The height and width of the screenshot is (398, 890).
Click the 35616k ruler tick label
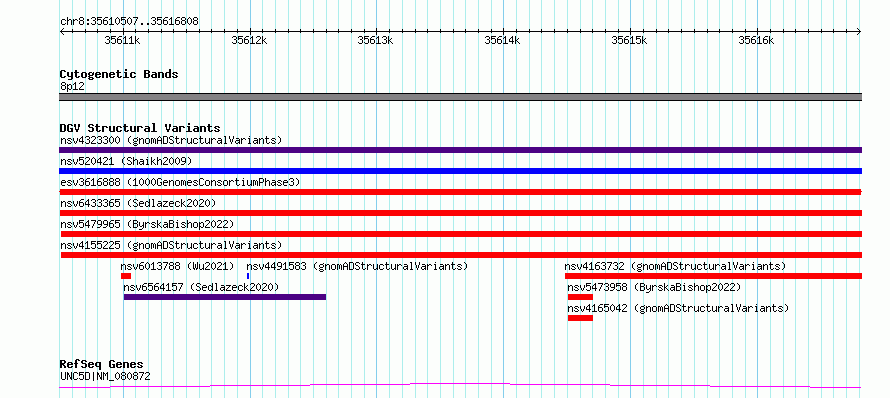756,40
